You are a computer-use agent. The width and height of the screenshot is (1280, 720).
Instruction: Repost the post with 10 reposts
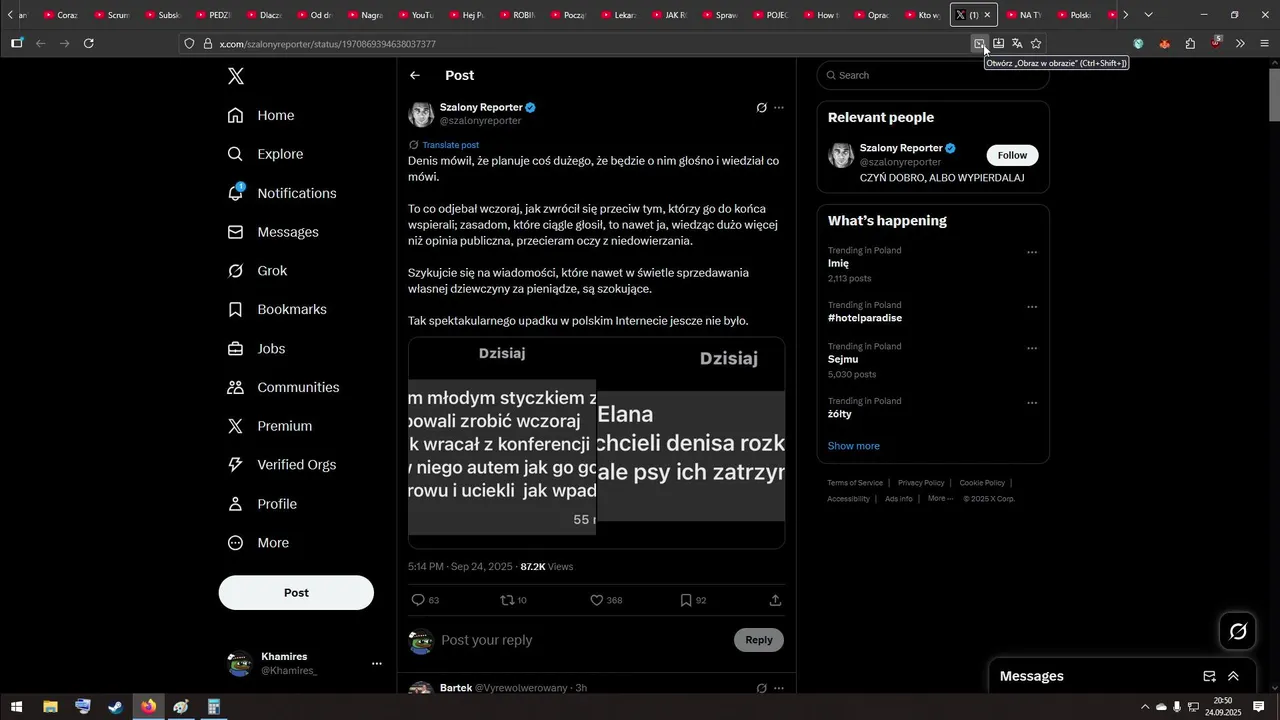click(x=507, y=600)
